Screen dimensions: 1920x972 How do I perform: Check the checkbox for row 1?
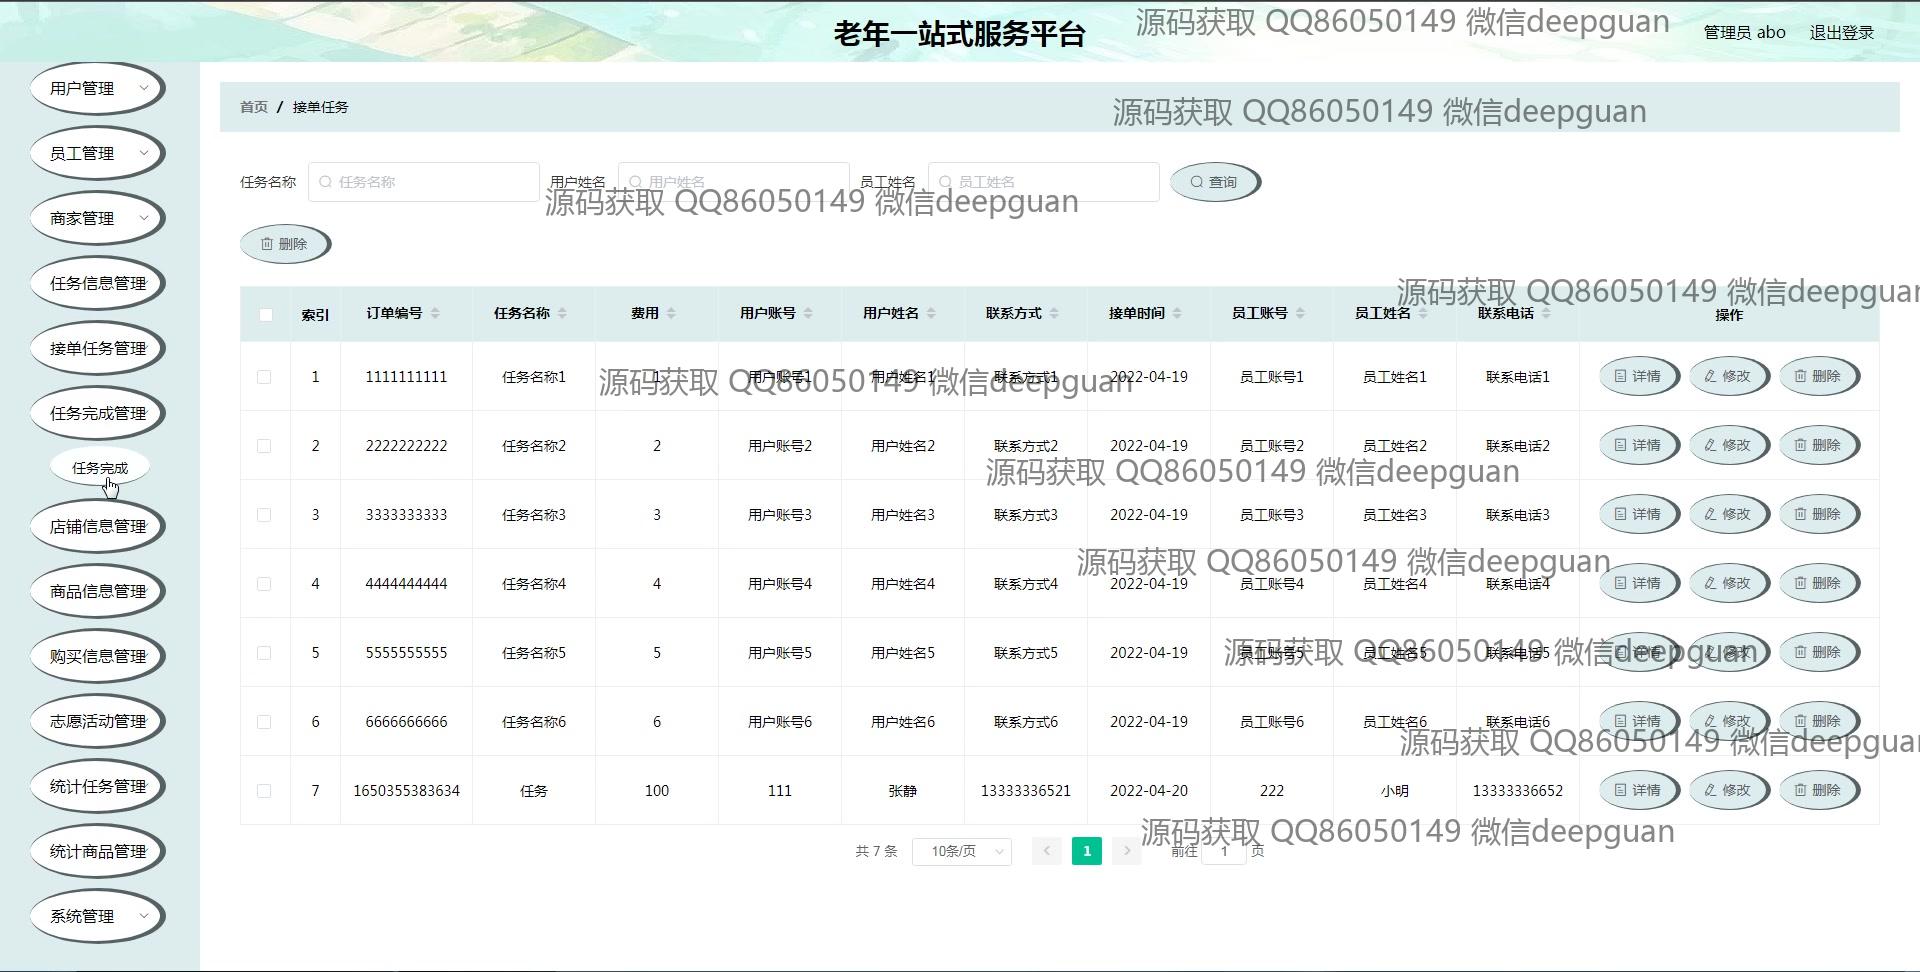coord(264,377)
